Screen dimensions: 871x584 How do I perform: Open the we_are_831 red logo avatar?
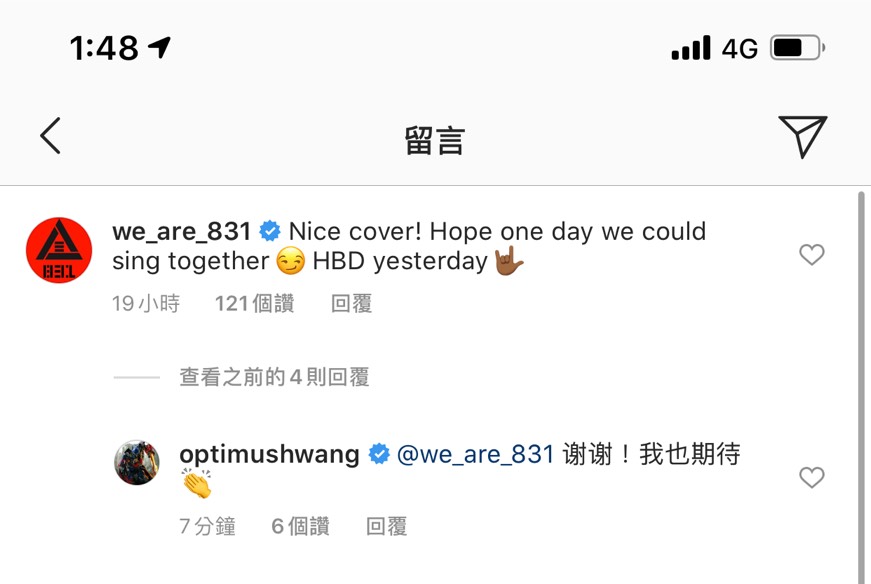pos(59,250)
